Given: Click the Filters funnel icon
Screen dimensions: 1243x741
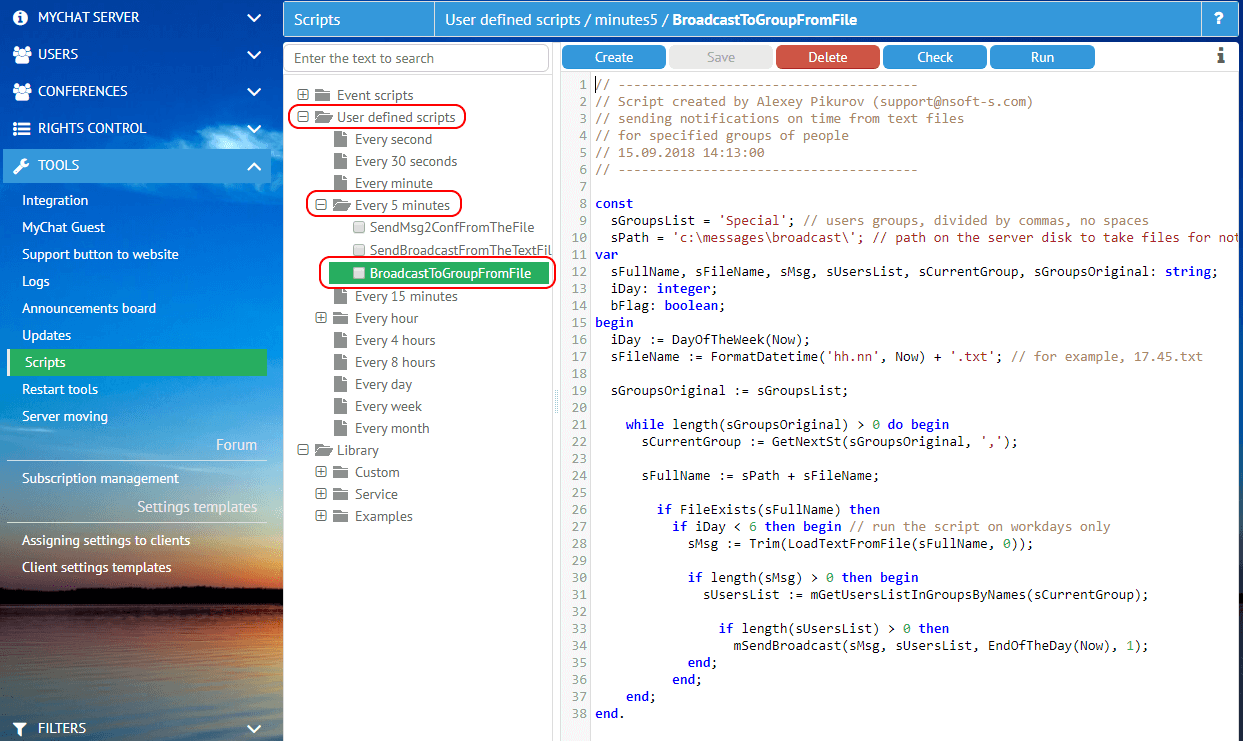Looking at the screenshot, I should (21, 728).
